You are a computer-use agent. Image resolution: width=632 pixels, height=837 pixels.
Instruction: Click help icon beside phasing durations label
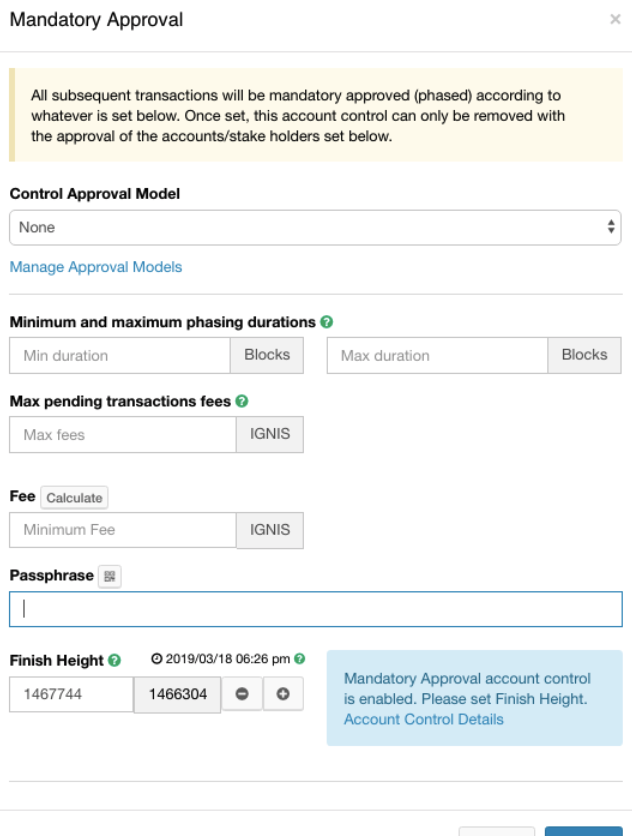[x=327, y=322]
